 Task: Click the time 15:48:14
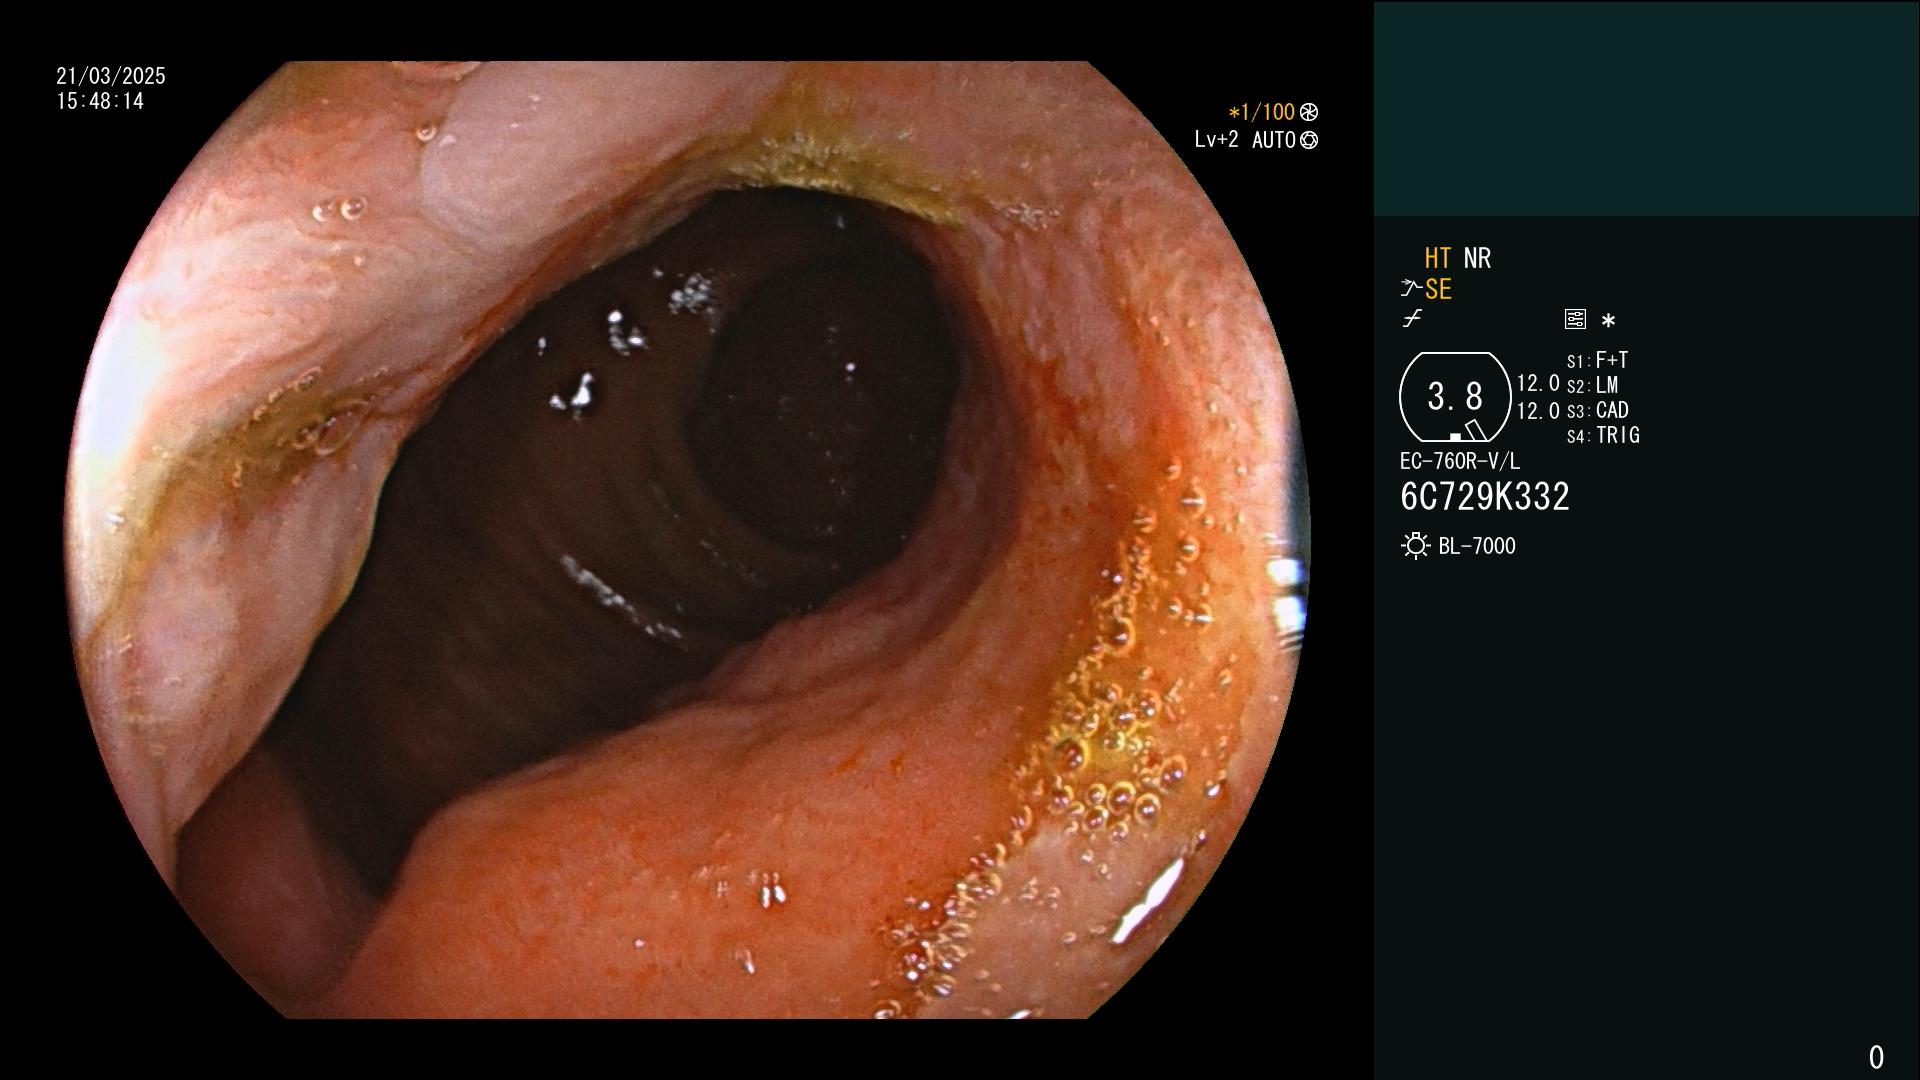(x=100, y=101)
